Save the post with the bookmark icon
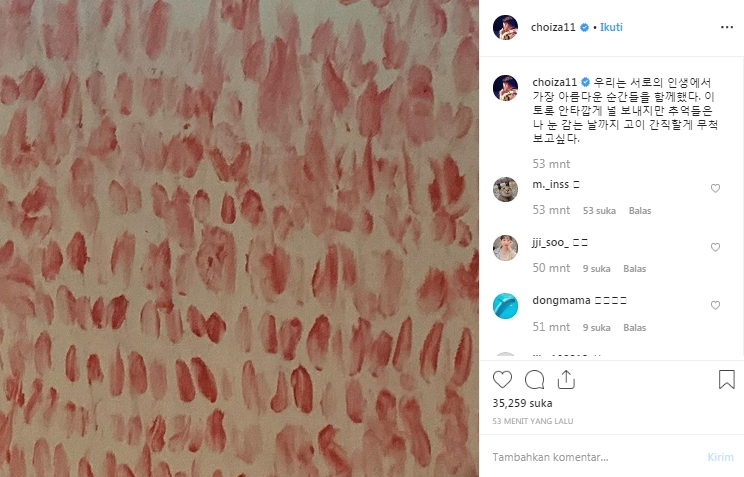744x477 pixels. (726, 380)
